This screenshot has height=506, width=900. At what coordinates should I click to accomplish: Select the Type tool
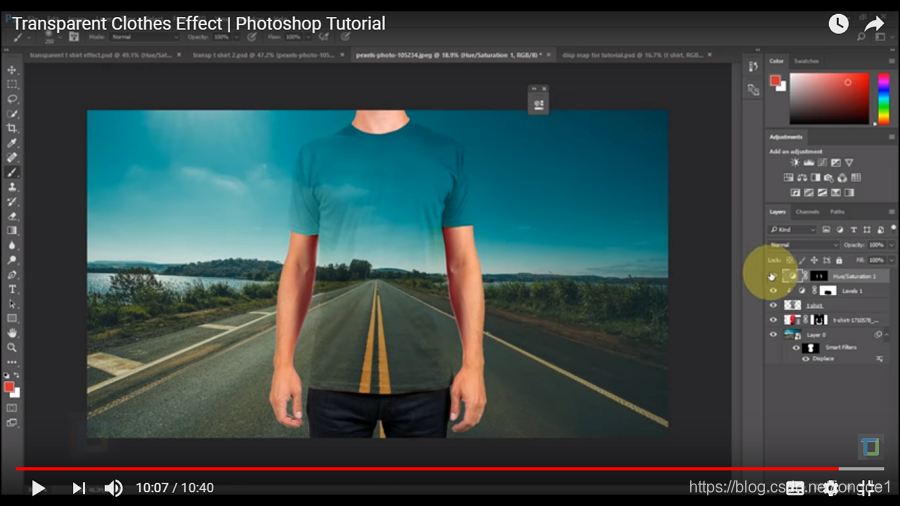click(12, 289)
